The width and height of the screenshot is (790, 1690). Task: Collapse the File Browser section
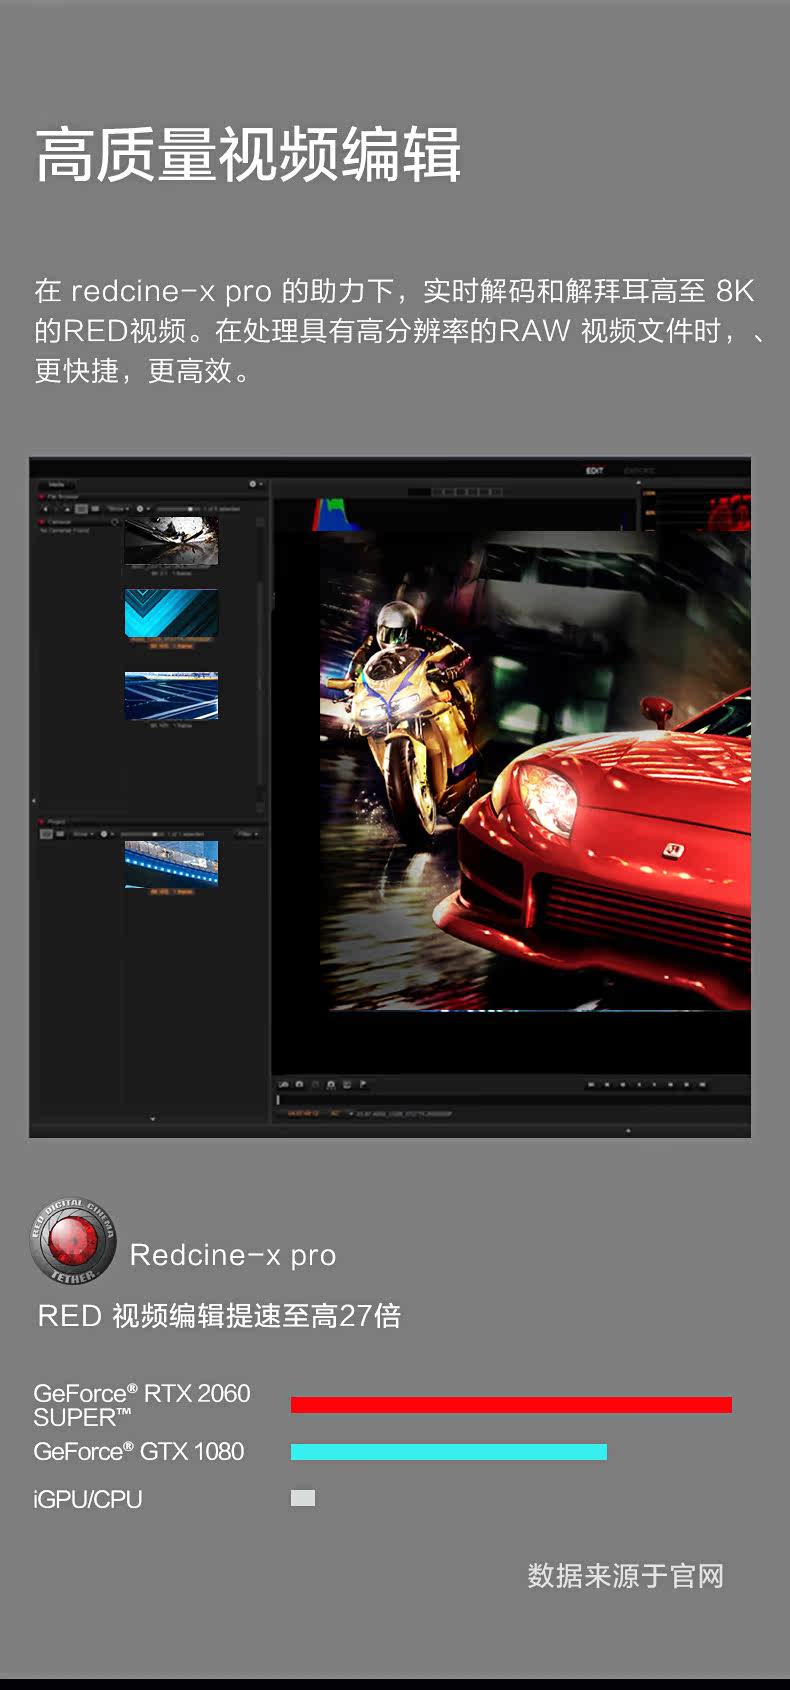41,497
